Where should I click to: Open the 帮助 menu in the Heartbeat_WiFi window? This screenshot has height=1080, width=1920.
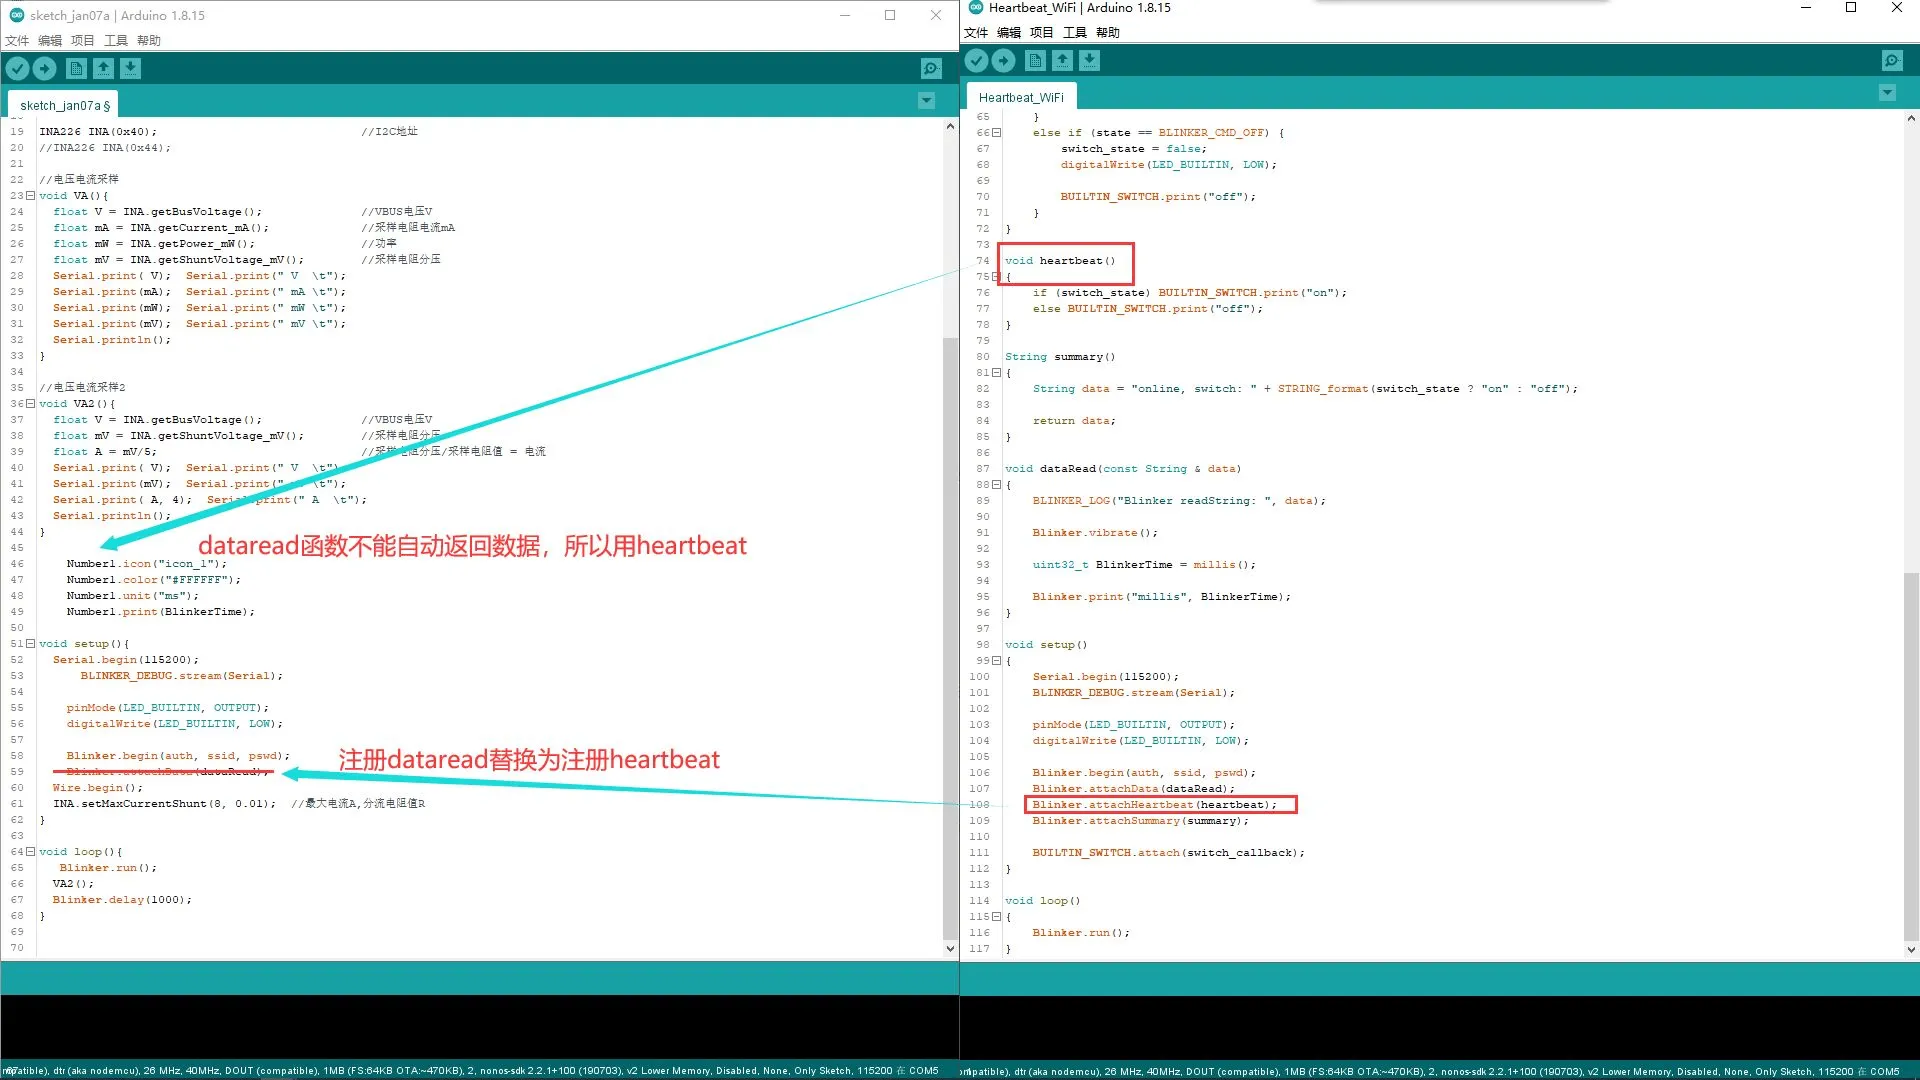(x=1107, y=32)
